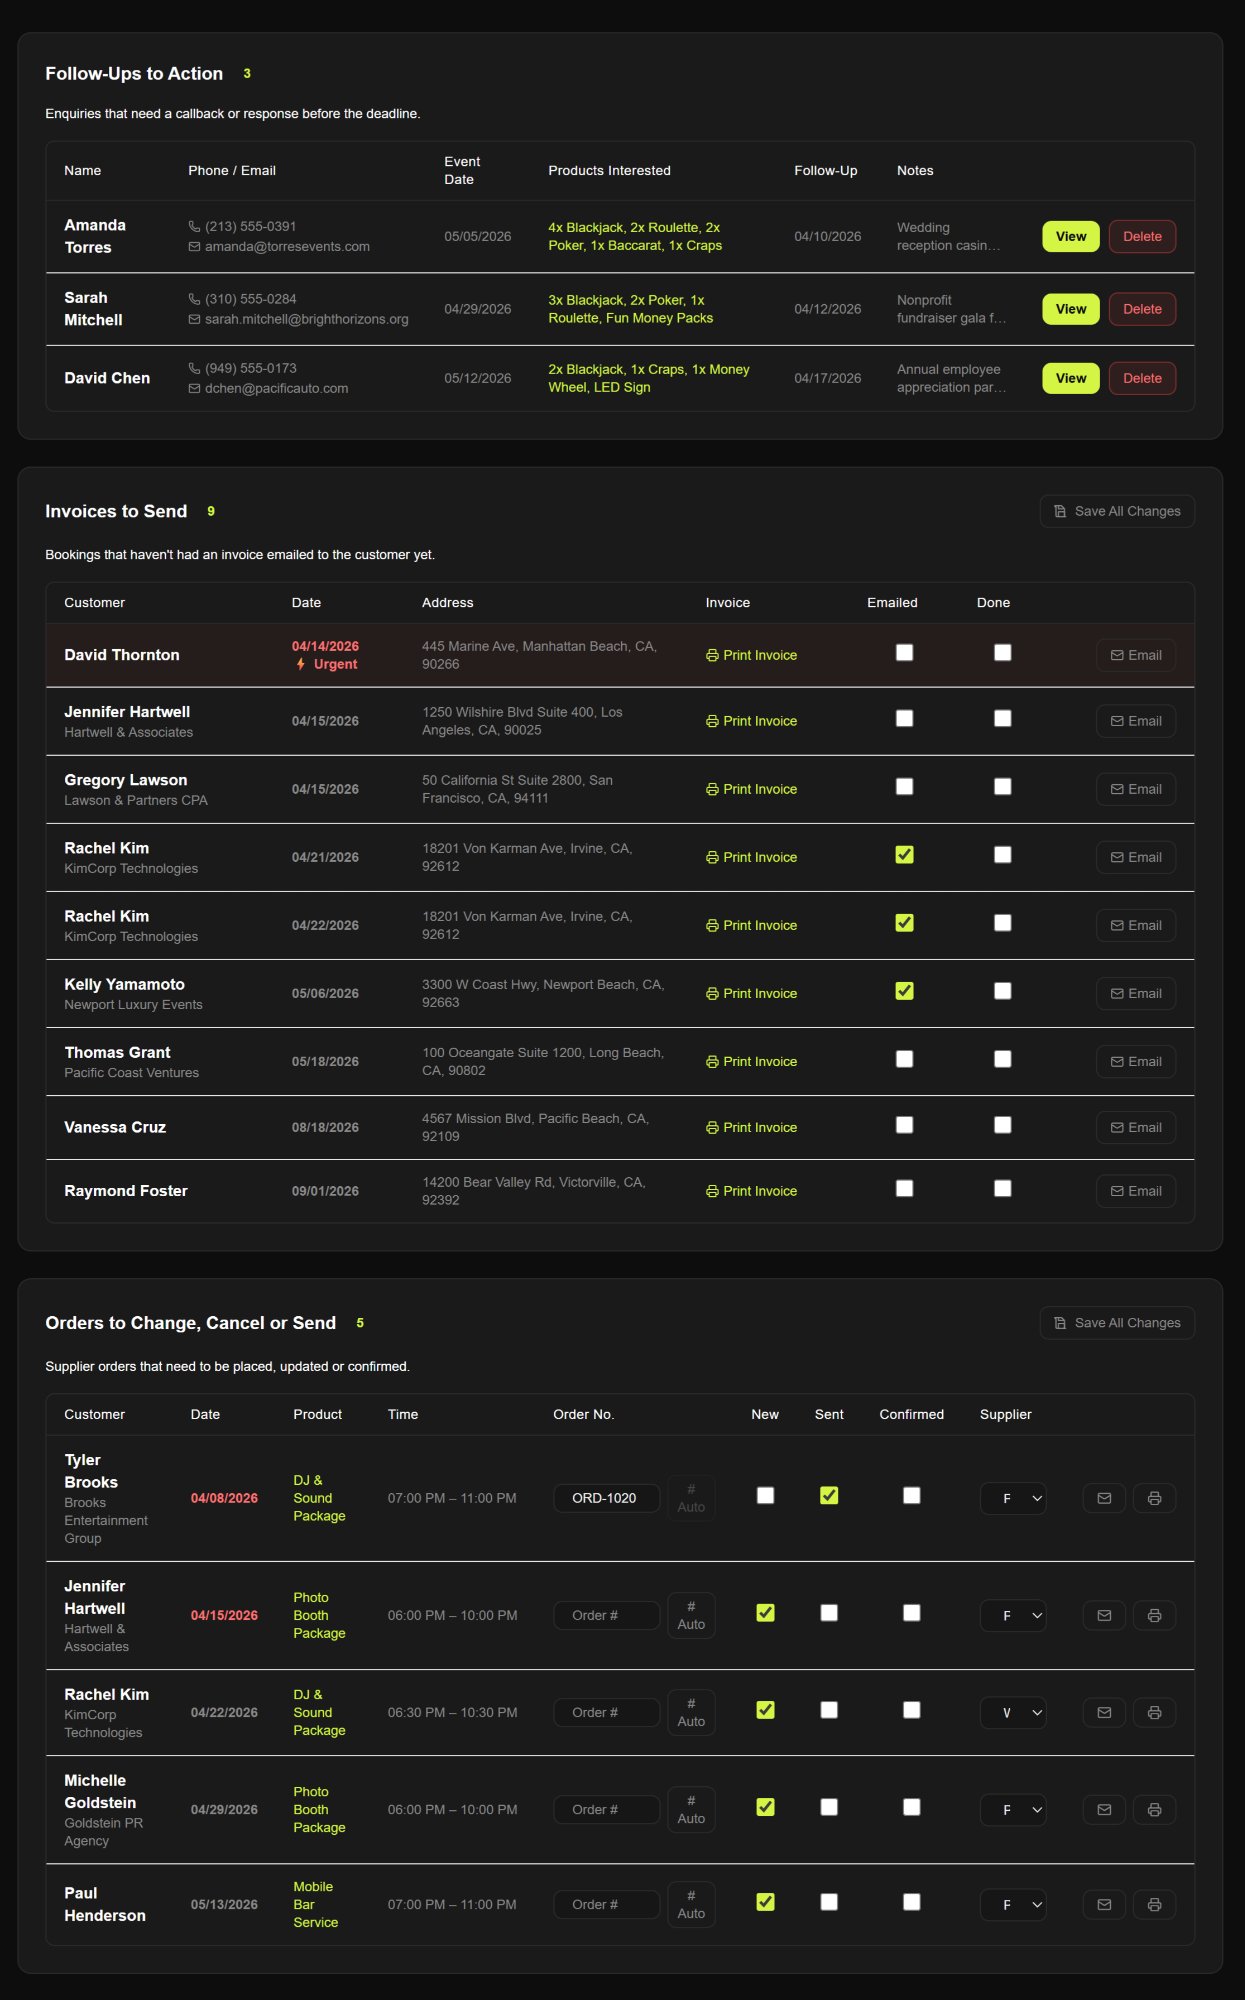The image size is (1245, 2000).
Task: Delete the David Chen follow-up
Action: pos(1142,378)
